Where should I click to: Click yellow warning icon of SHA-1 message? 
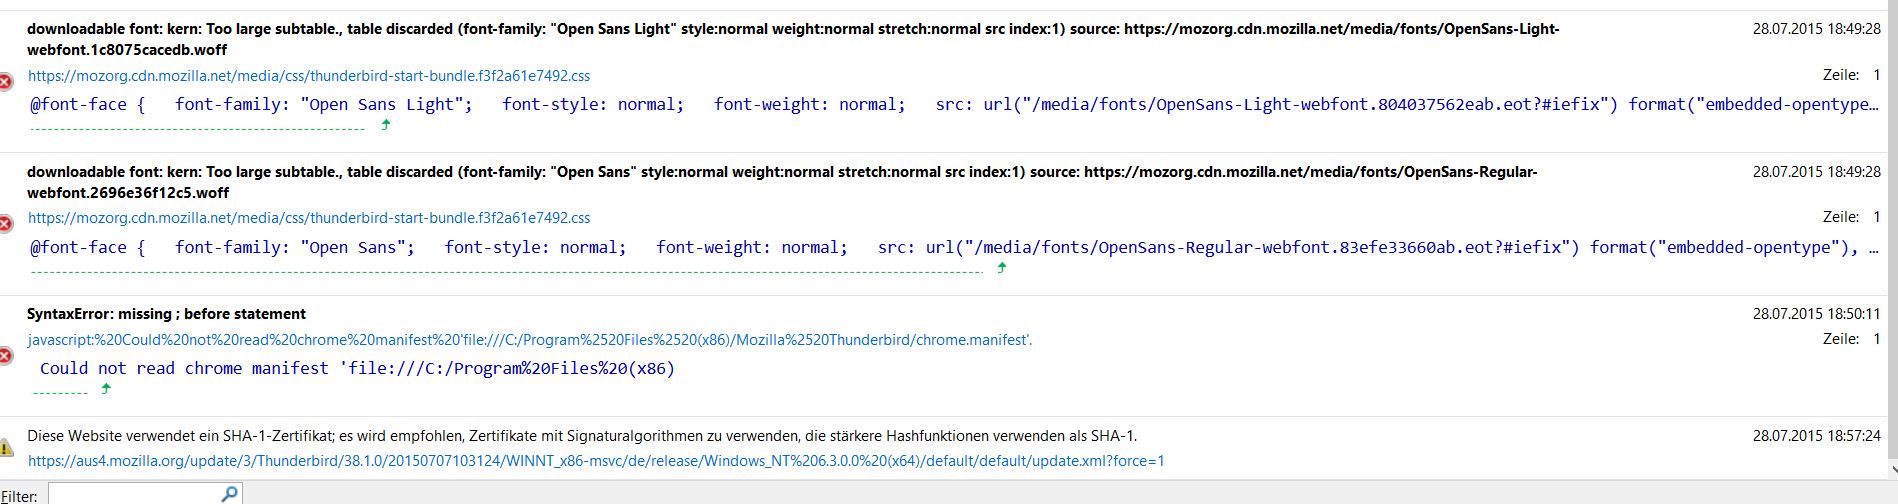tap(6, 447)
